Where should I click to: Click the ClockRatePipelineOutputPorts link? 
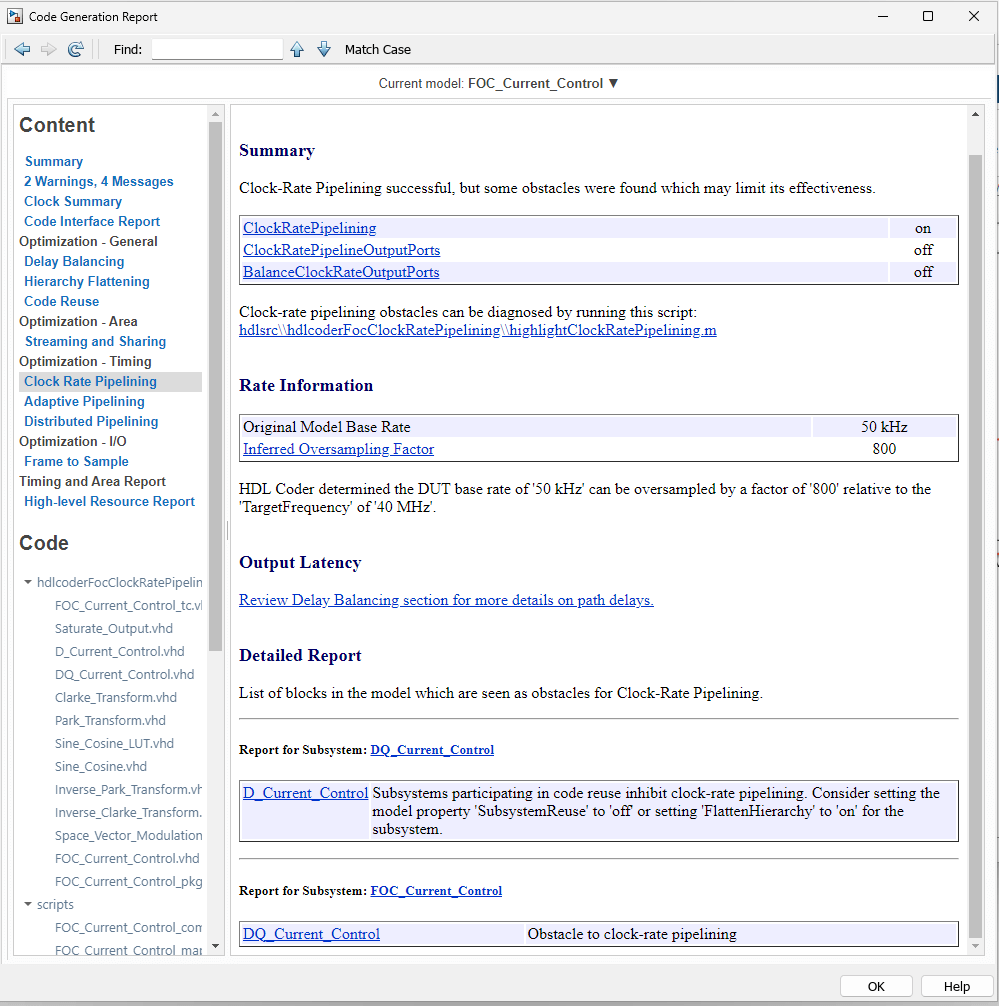click(341, 250)
